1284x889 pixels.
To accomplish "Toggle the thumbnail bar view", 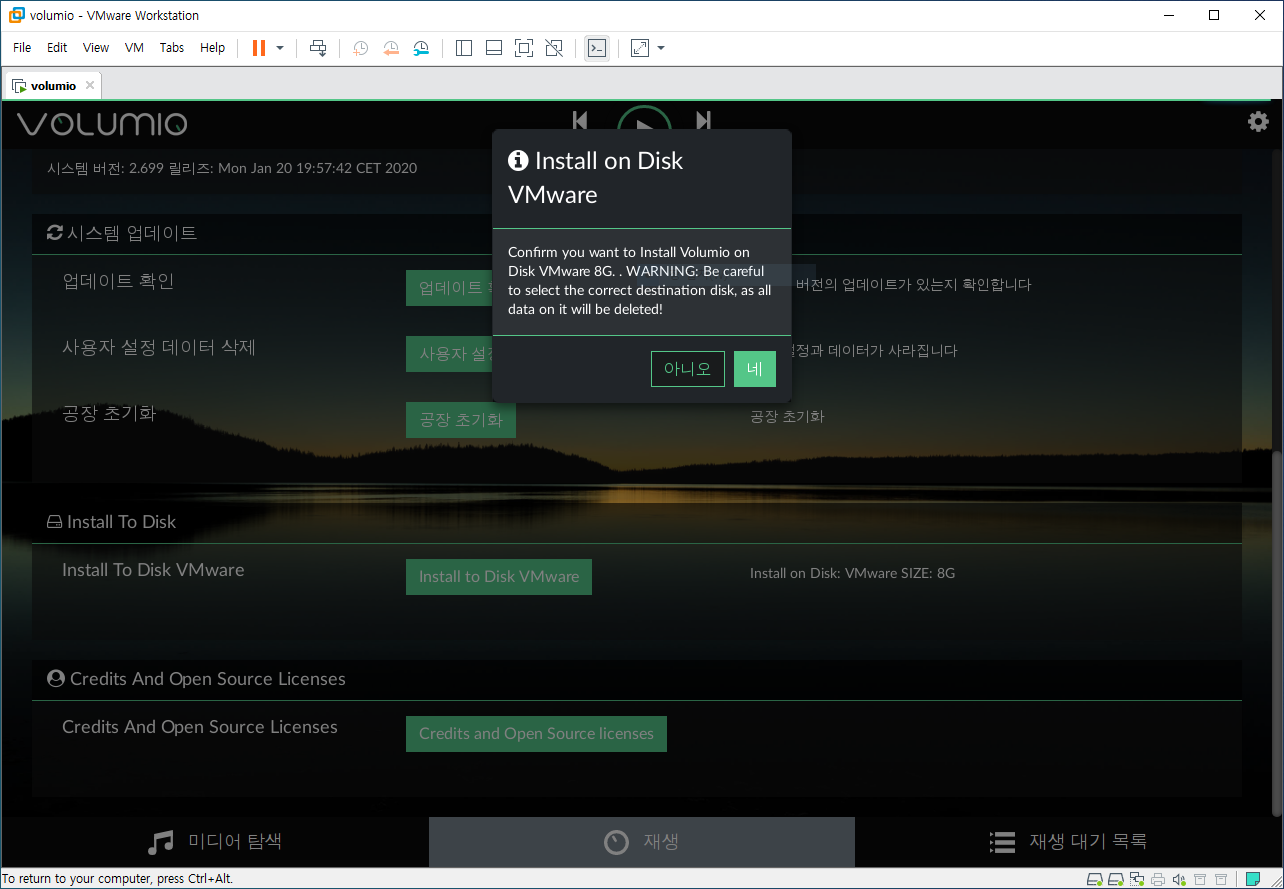I will tap(494, 48).
